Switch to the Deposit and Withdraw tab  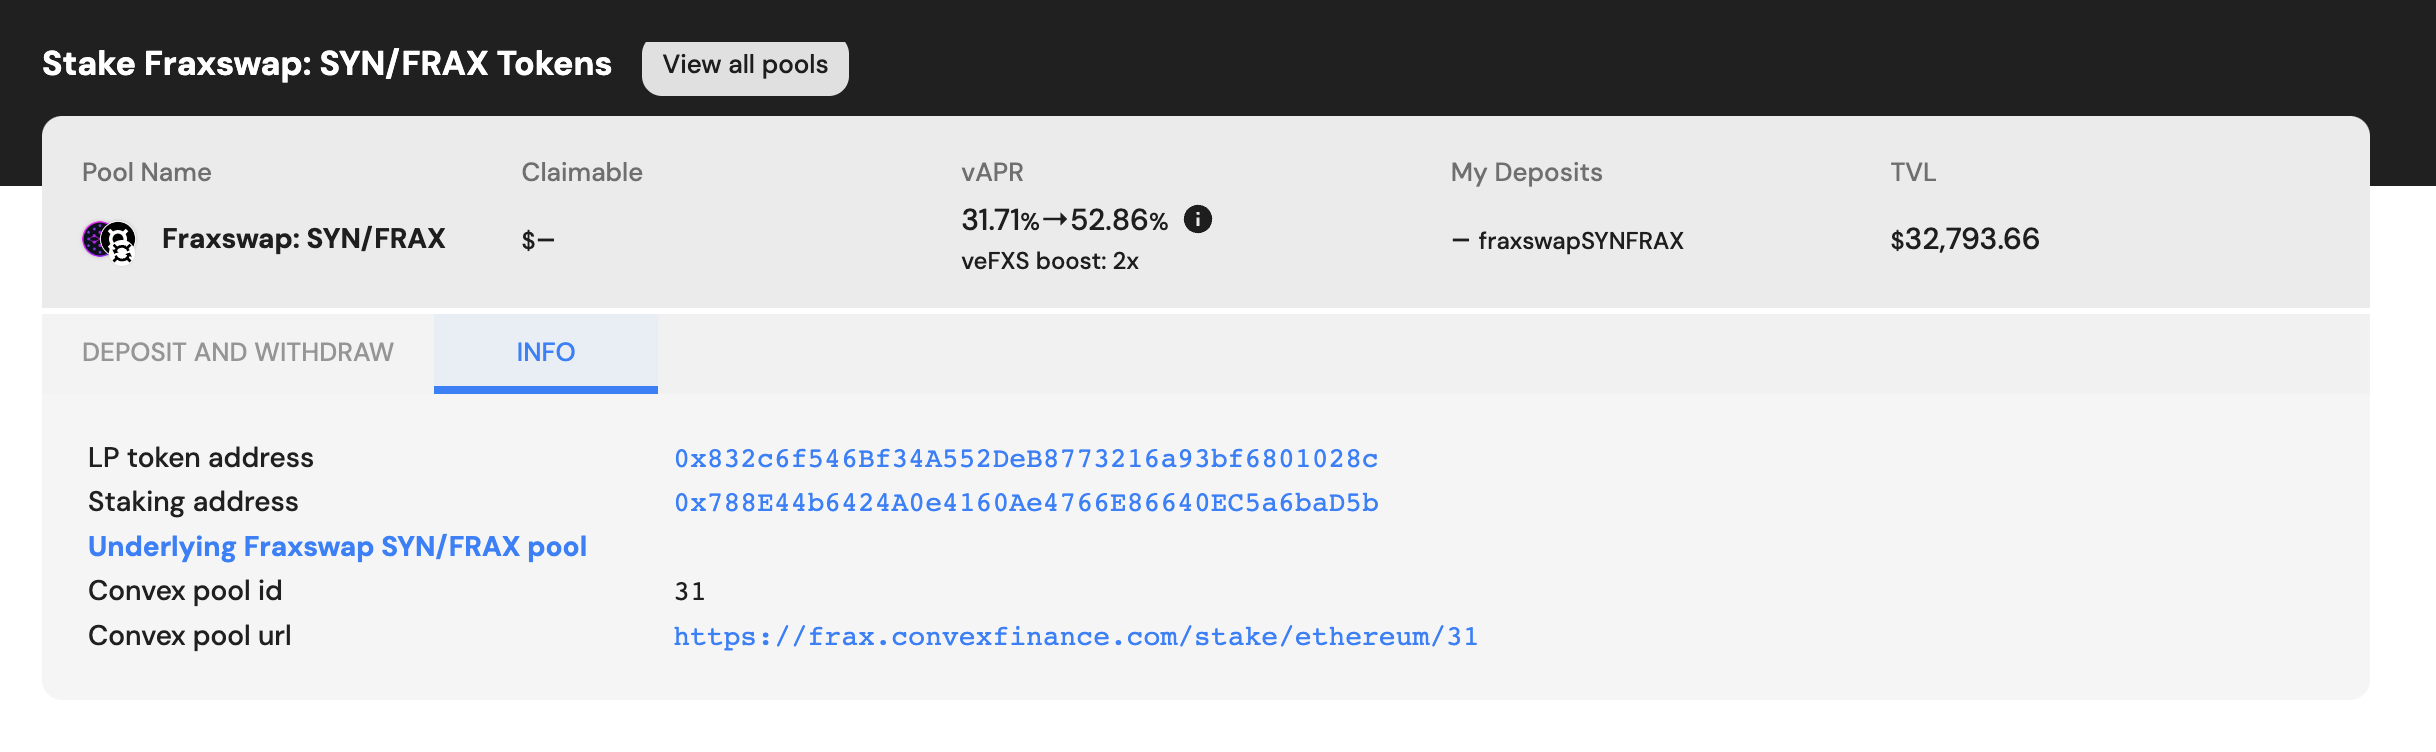click(238, 352)
